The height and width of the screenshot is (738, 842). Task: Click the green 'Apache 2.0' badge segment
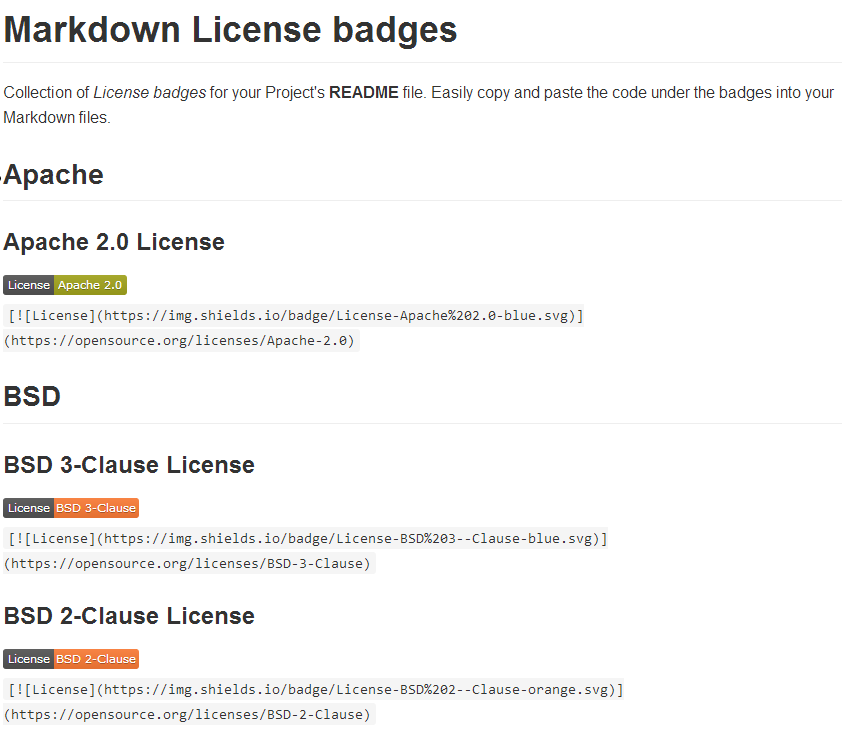tap(90, 284)
